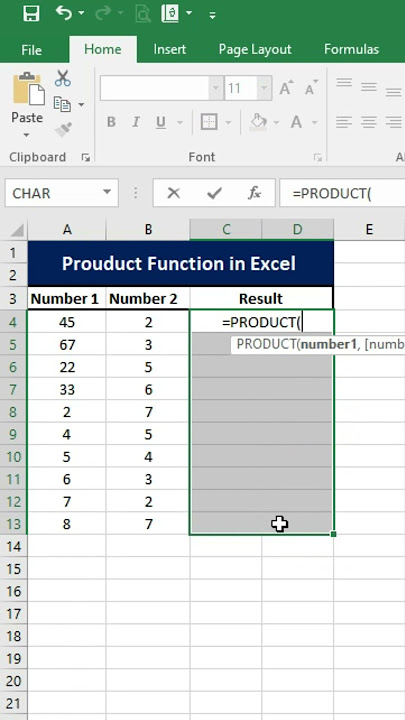Click cell with value 67

pyautogui.click(x=67, y=345)
